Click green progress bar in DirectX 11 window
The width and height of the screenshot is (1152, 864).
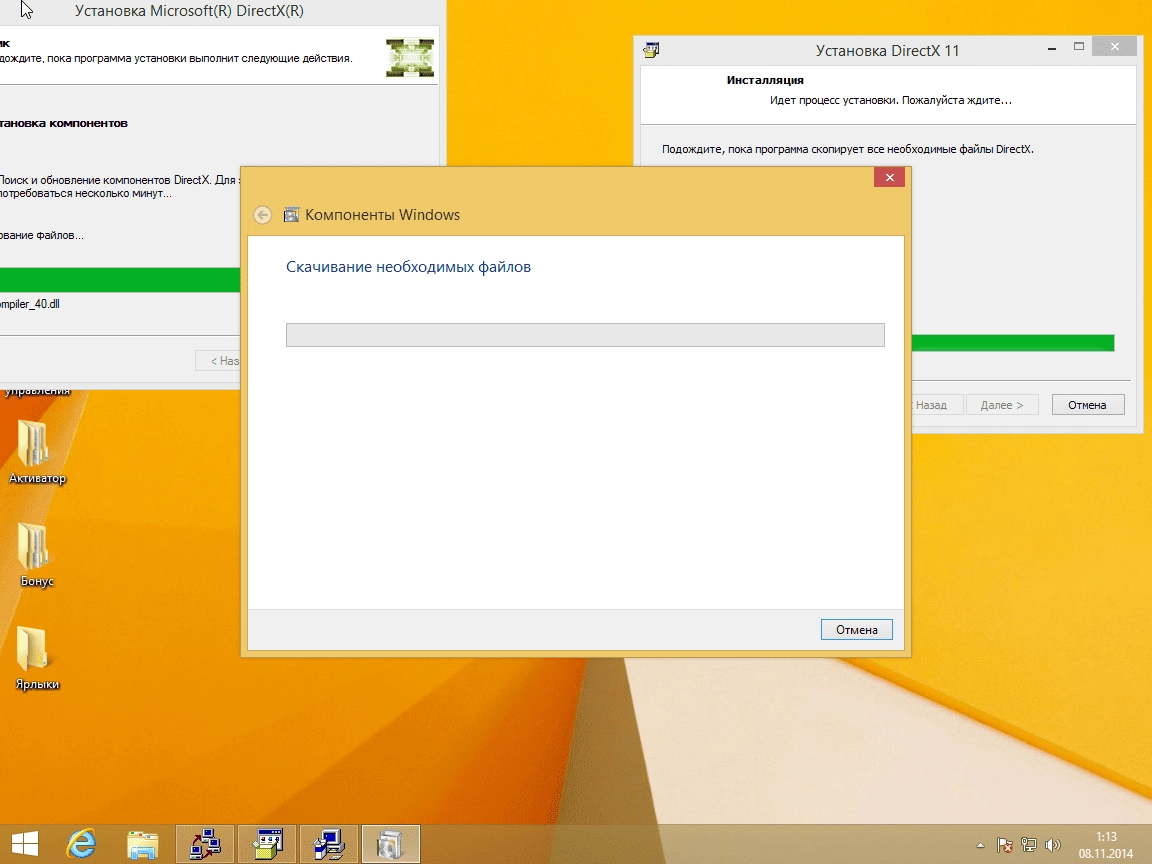(x=1013, y=342)
